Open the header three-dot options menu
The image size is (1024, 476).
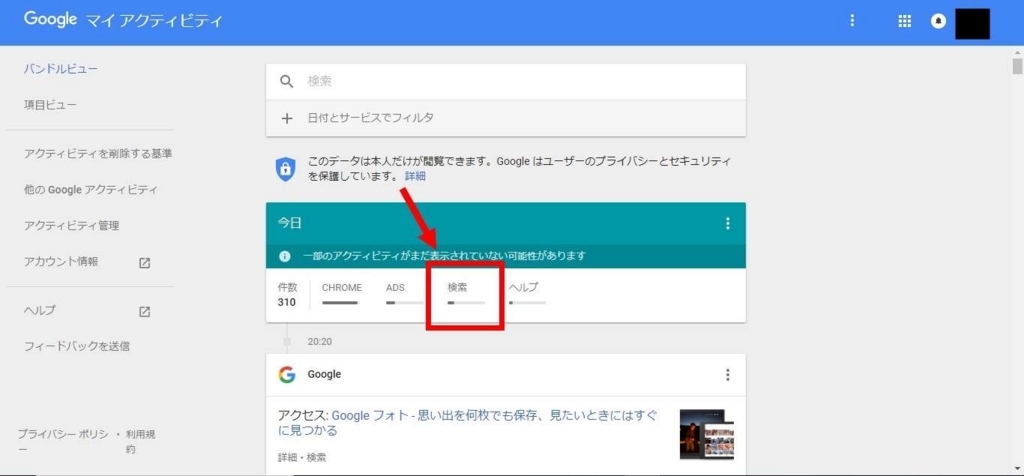pos(852,21)
